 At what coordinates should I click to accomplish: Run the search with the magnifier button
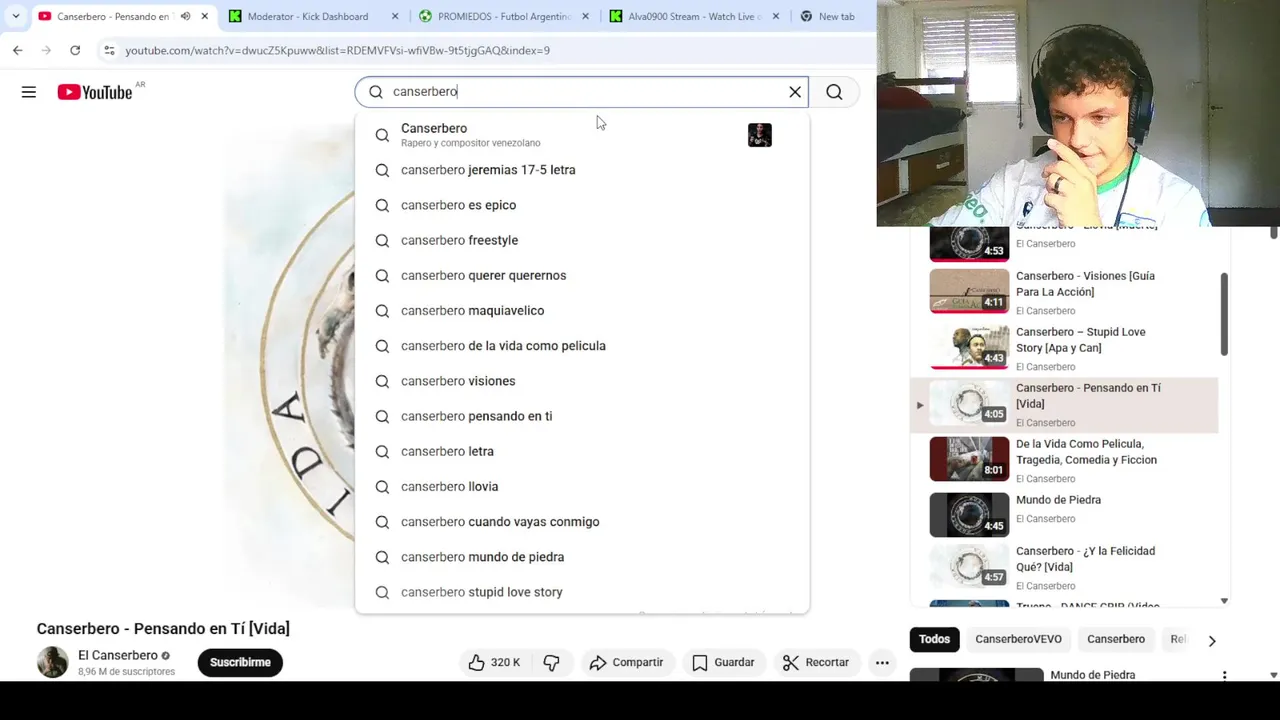[834, 92]
